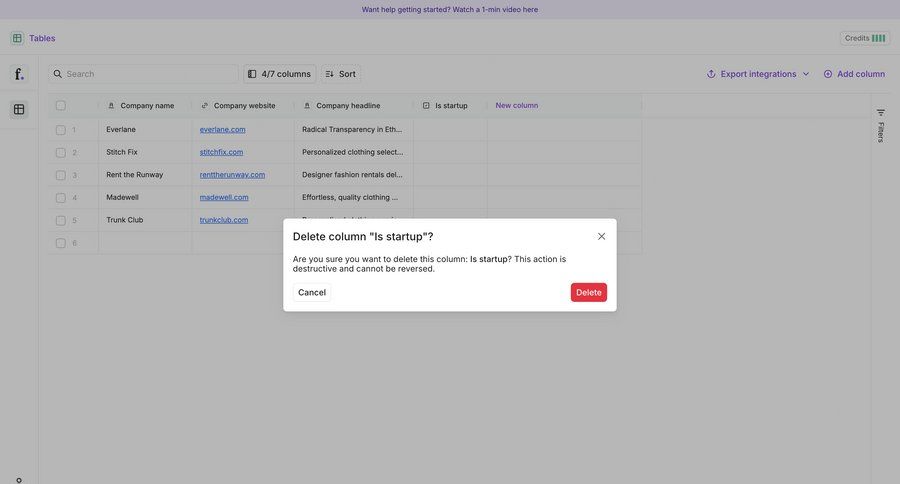900x484 pixels.
Task: Open the Sort options
Action: click(x=341, y=74)
